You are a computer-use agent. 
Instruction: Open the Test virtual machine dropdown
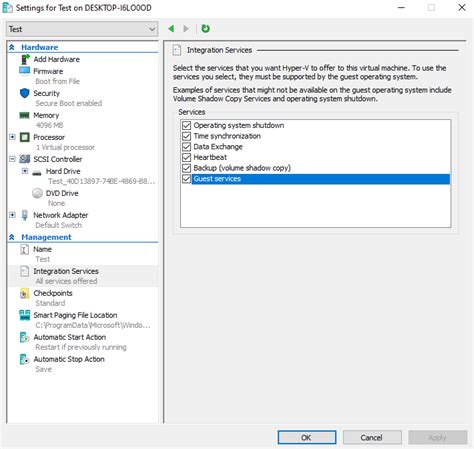(82, 29)
